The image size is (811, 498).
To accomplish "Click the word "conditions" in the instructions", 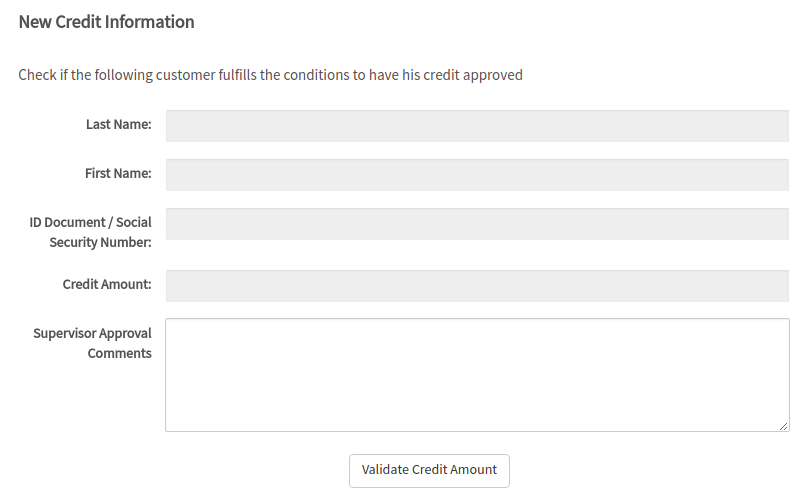I will tap(317, 75).
